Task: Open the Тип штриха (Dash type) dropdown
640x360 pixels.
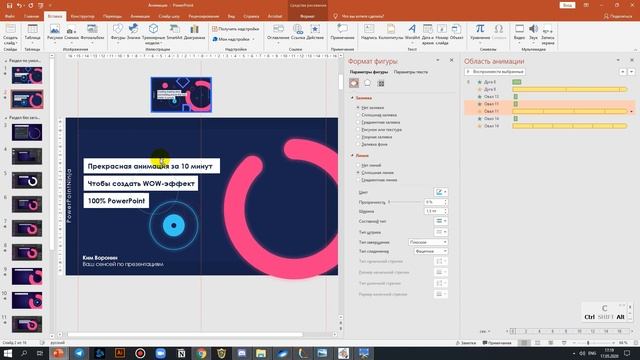Action: point(440,232)
